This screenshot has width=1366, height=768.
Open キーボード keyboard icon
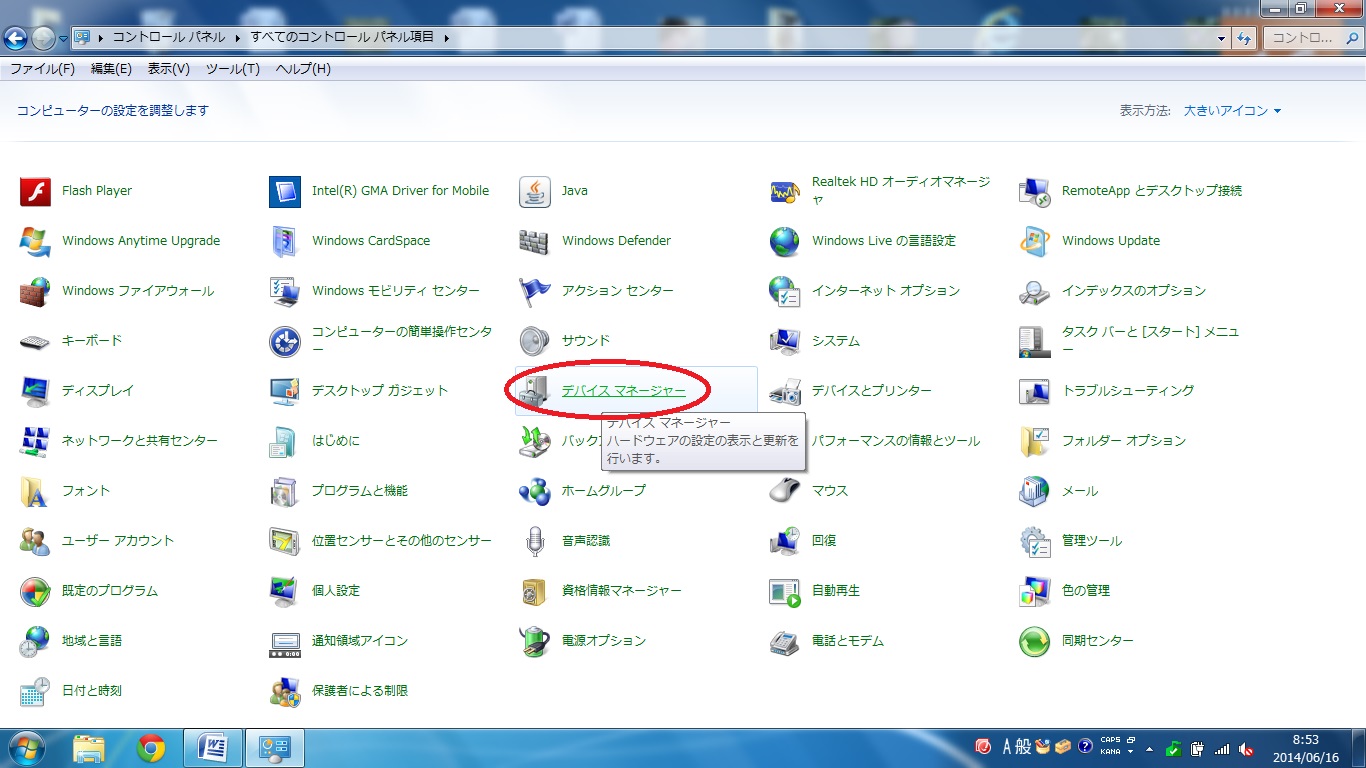click(x=35, y=341)
